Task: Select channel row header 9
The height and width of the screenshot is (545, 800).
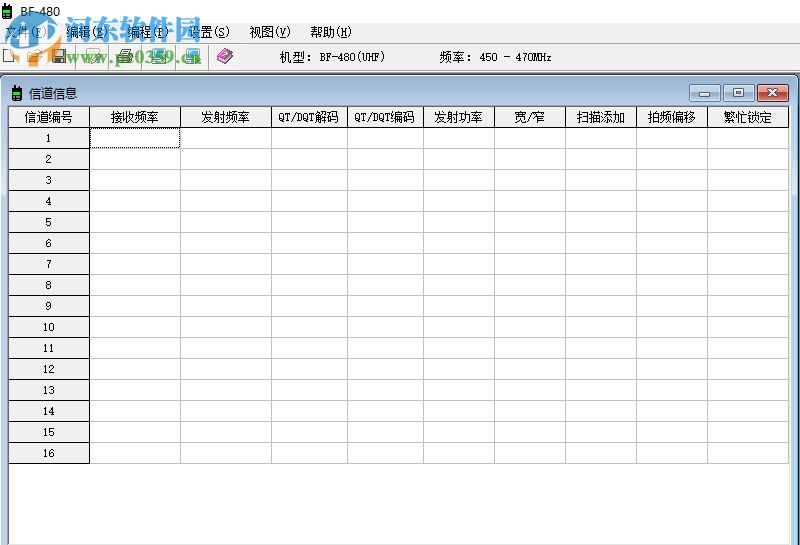Action: tap(49, 306)
